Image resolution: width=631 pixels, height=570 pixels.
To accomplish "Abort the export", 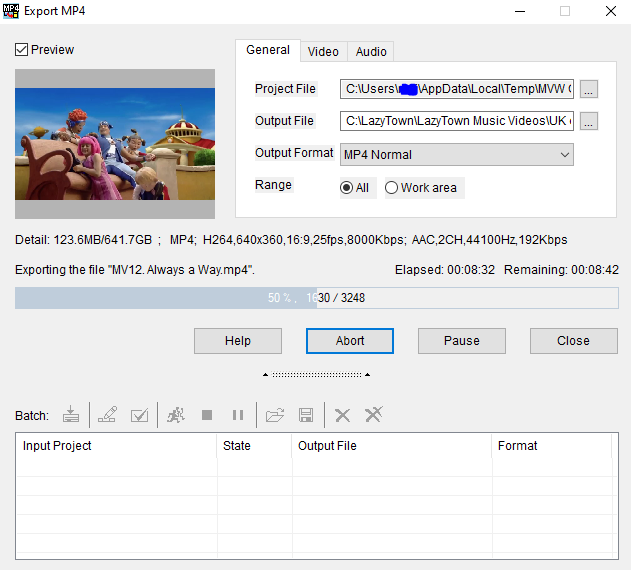I will tap(350, 341).
